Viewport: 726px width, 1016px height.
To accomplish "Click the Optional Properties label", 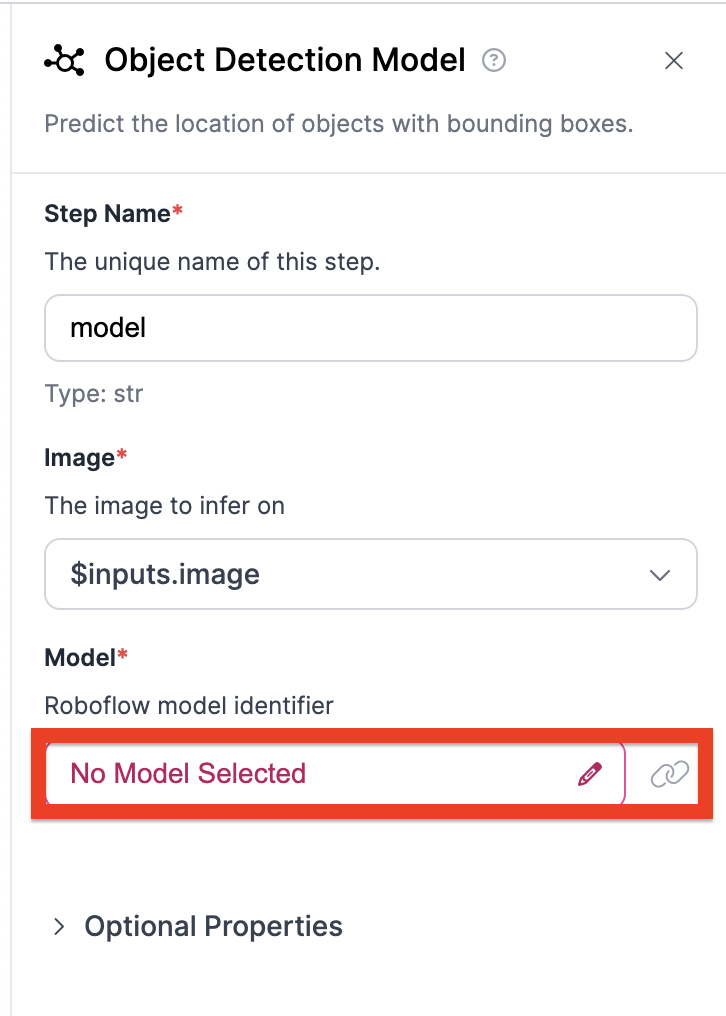I will pyautogui.click(x=213, y=927).
